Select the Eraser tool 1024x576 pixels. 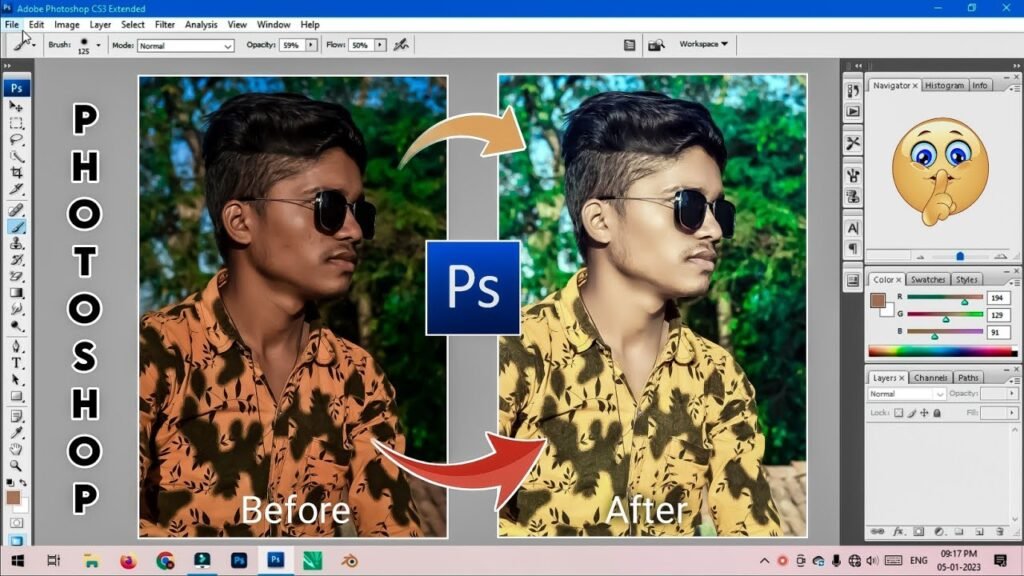tap(16, 276)
